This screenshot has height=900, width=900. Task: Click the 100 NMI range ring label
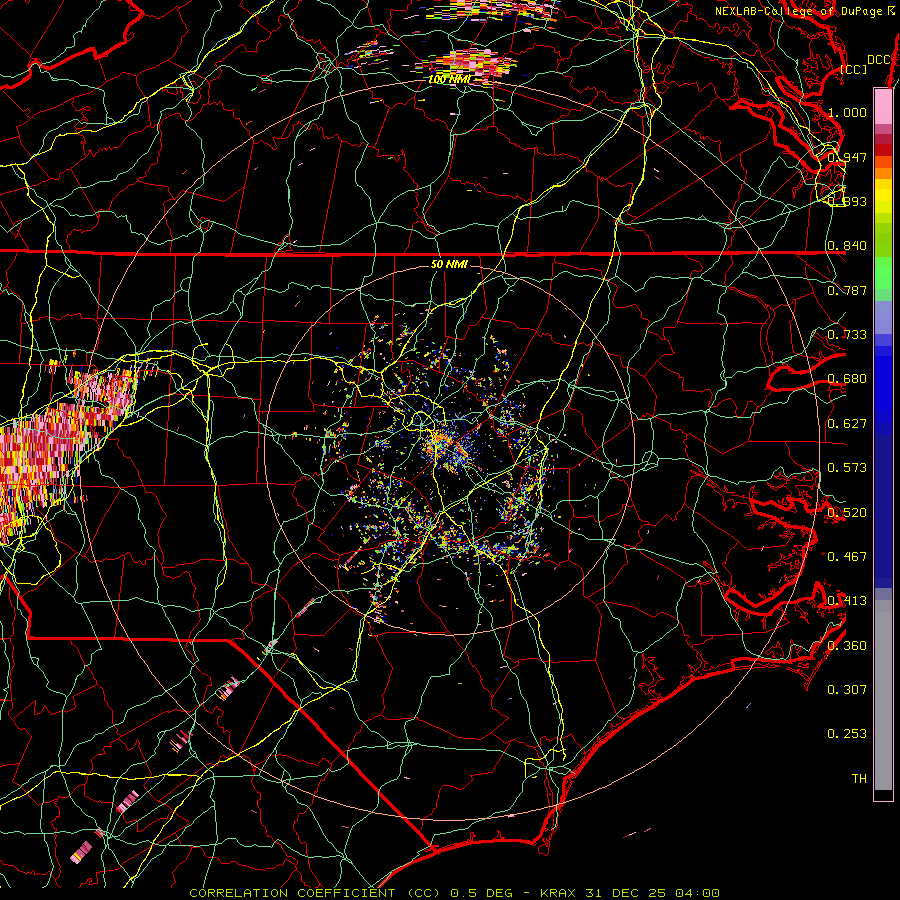pos(449,79)
